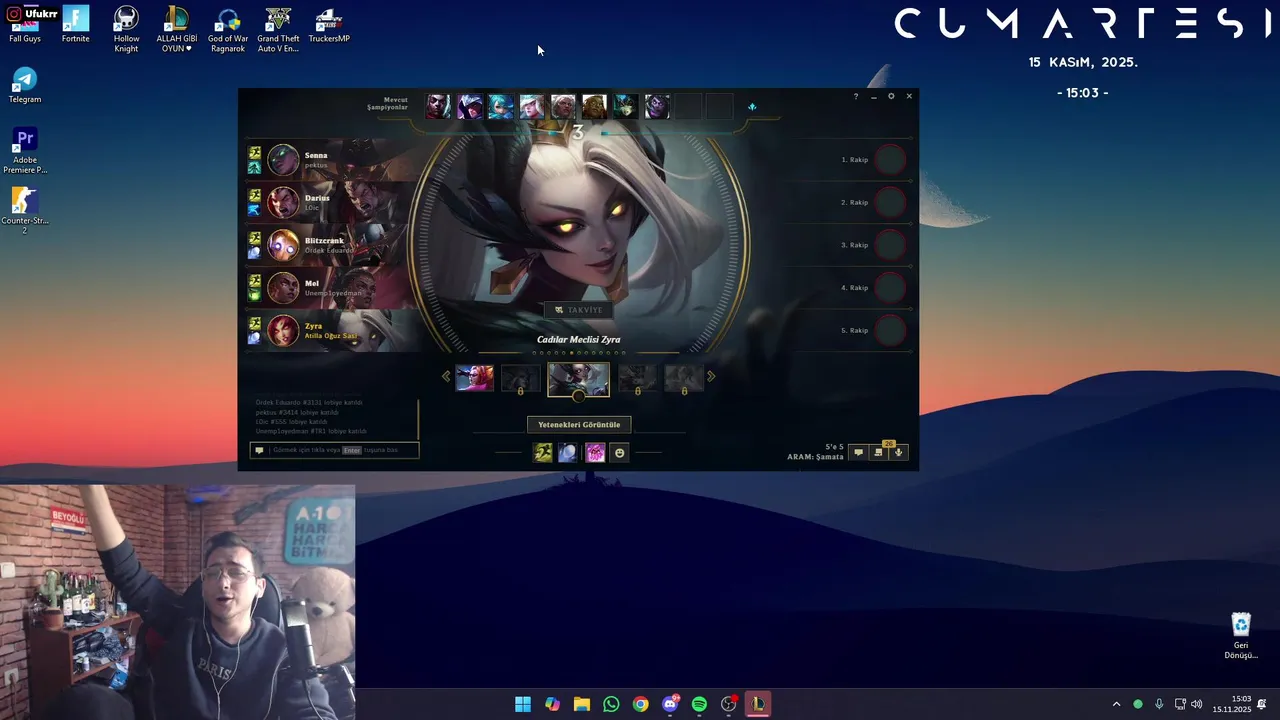Choose the white-haired champion fourth in bench

tap(532, 106)
